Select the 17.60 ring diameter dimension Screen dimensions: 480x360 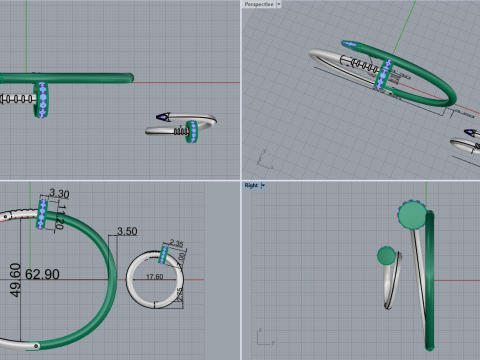pos(155,277)
